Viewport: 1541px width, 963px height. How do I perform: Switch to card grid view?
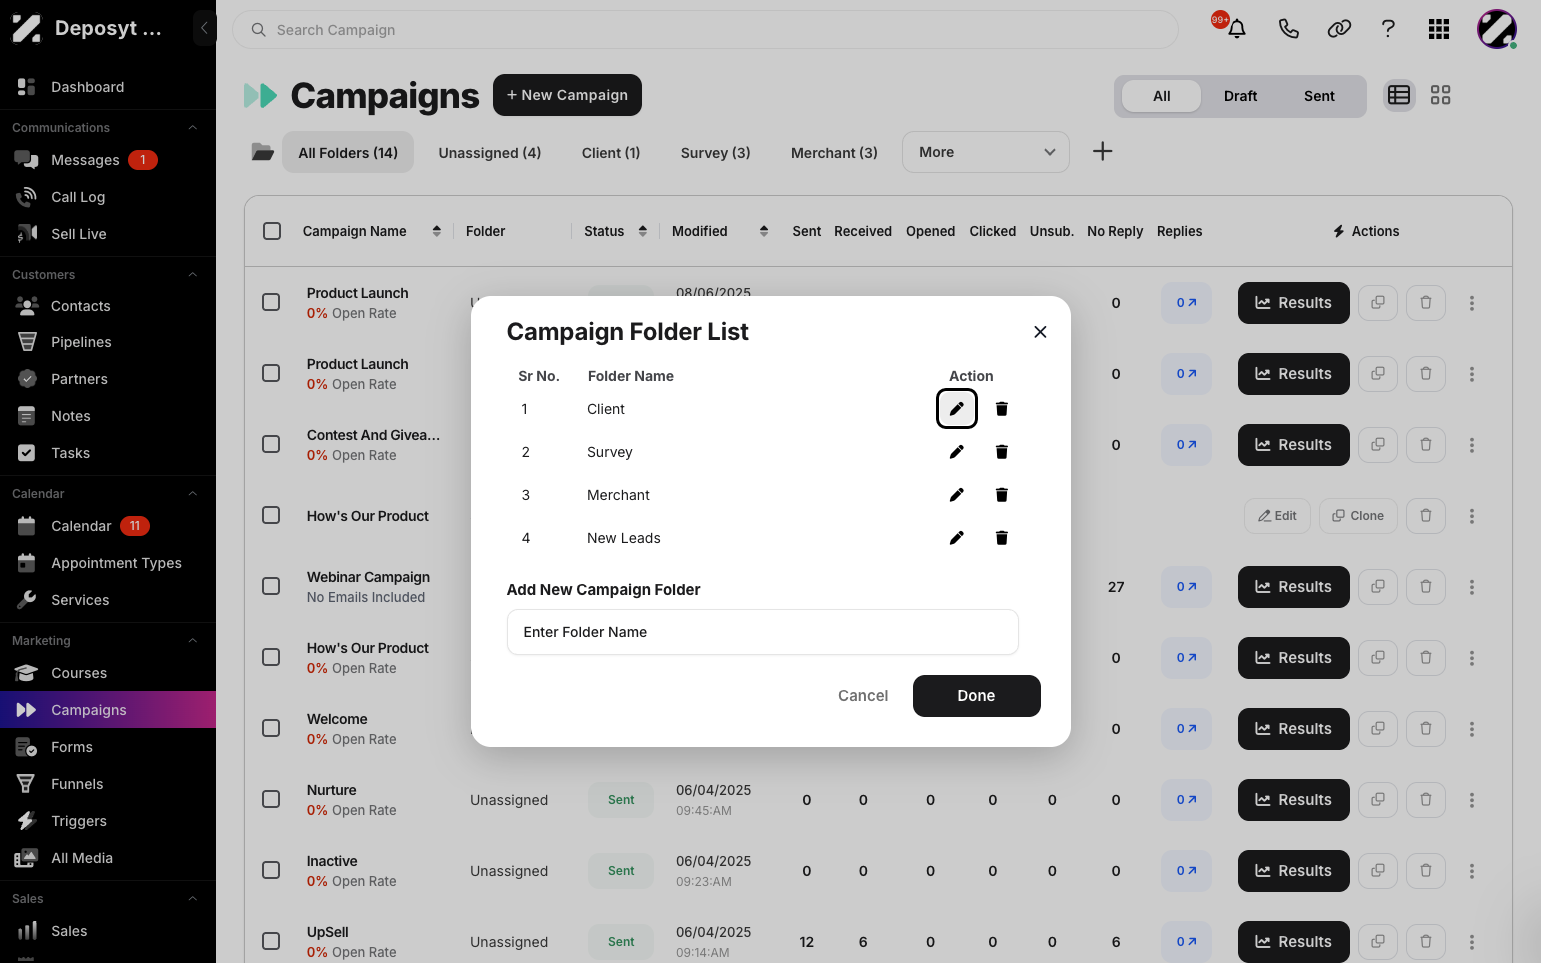(1440, 95)
